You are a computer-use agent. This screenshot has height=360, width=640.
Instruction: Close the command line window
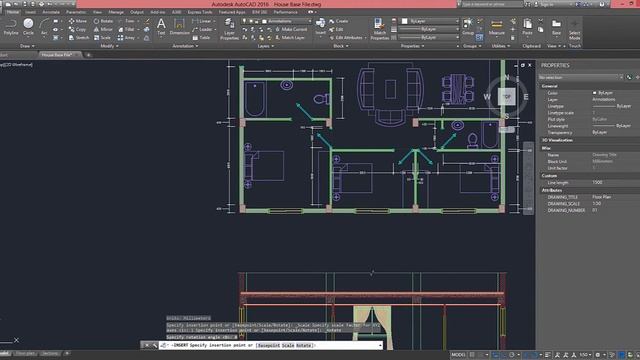[x=147, y=345]
